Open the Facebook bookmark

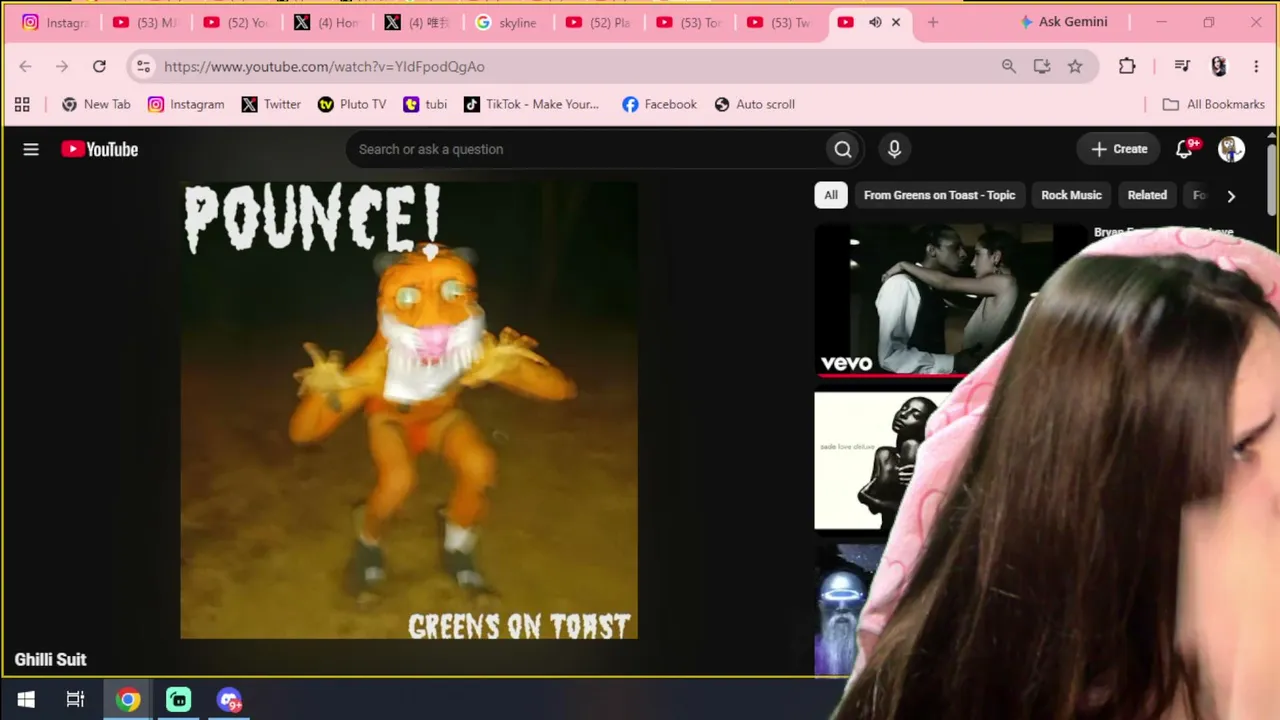[659, 104]
